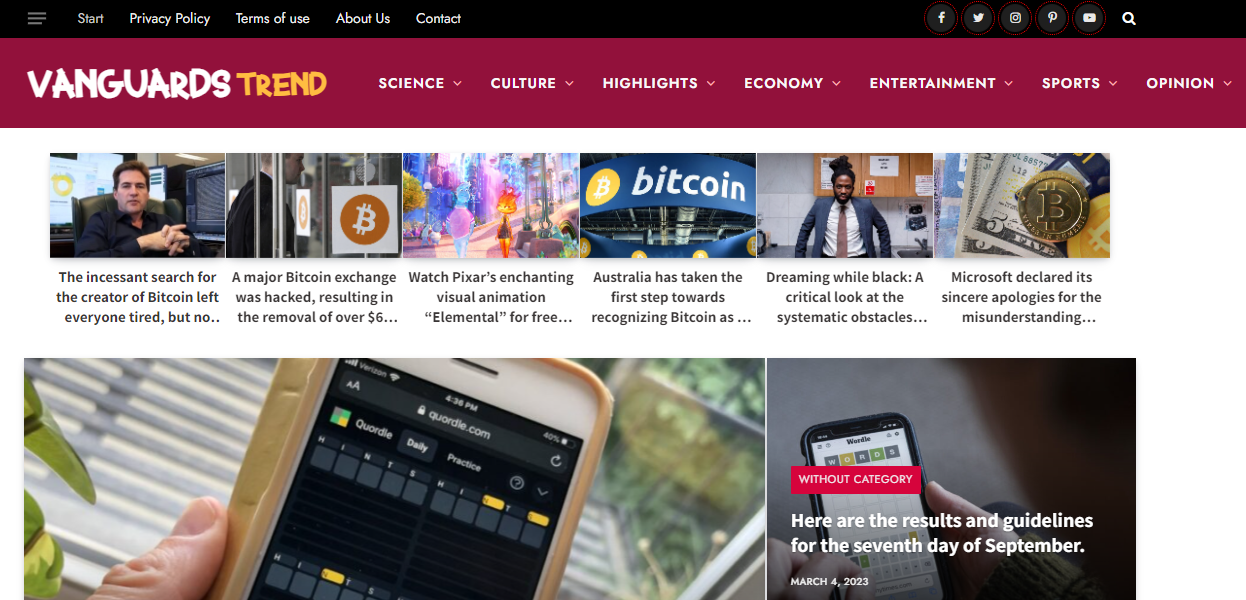The image size is (1246, 600).
Task: Open the hamburger menu icon
Action: 37,18
